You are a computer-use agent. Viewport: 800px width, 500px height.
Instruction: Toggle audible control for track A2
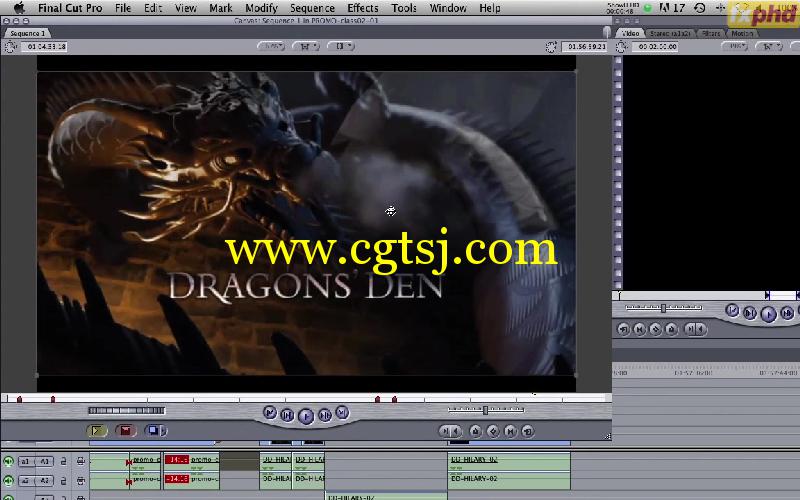(8, 480)
